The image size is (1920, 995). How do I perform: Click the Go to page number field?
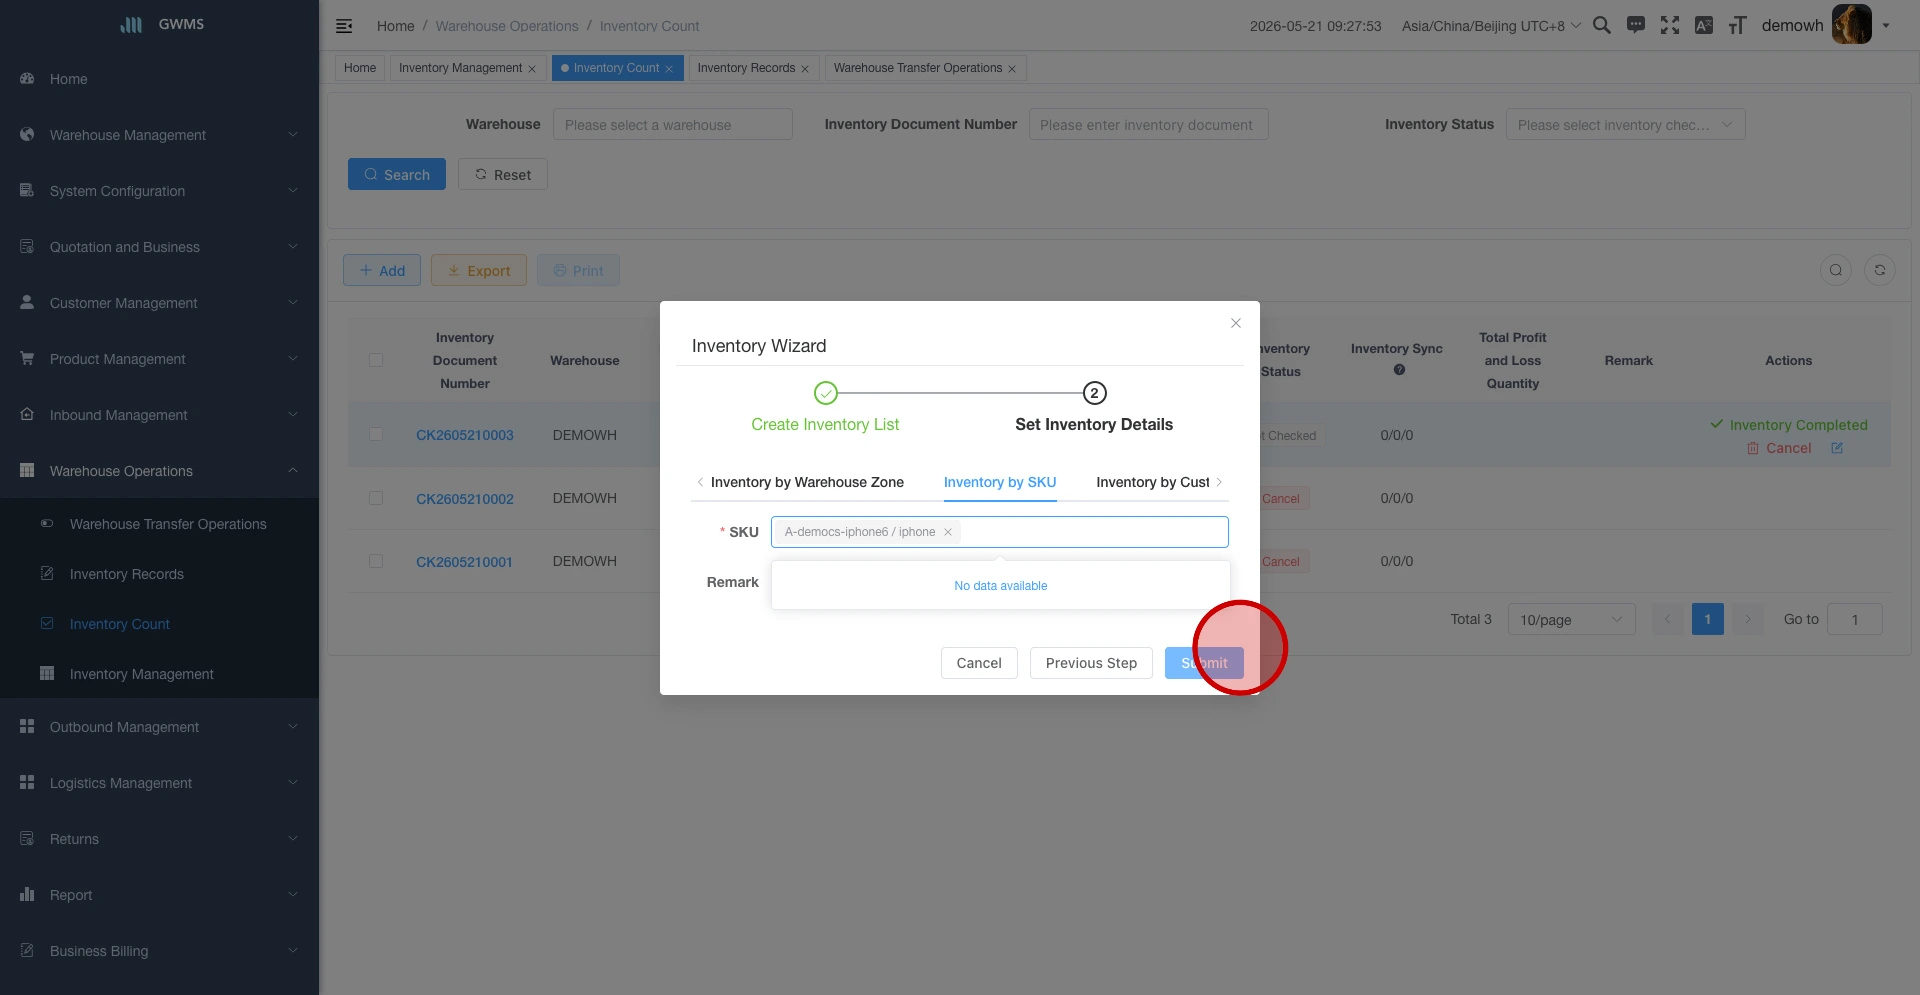1855,620
